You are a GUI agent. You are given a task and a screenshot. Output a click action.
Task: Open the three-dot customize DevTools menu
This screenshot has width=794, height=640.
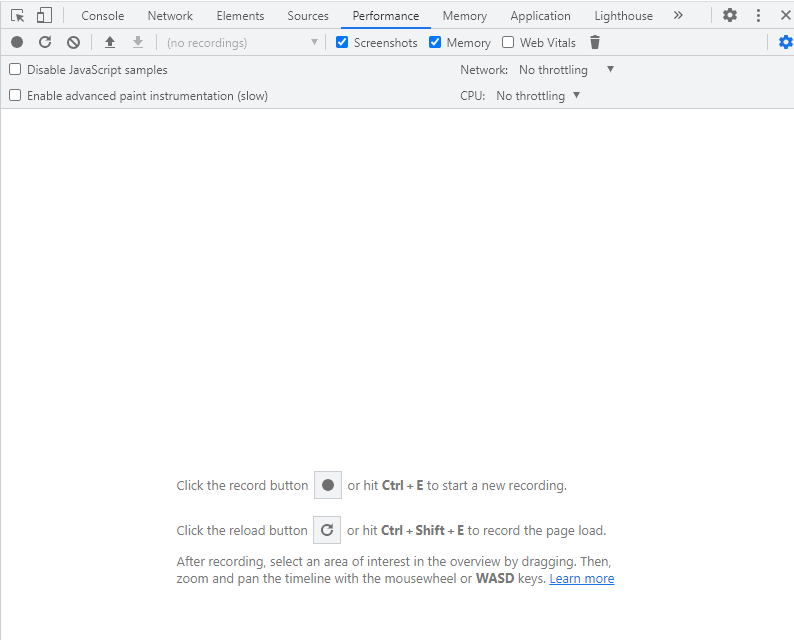click(x=758, y=15)
